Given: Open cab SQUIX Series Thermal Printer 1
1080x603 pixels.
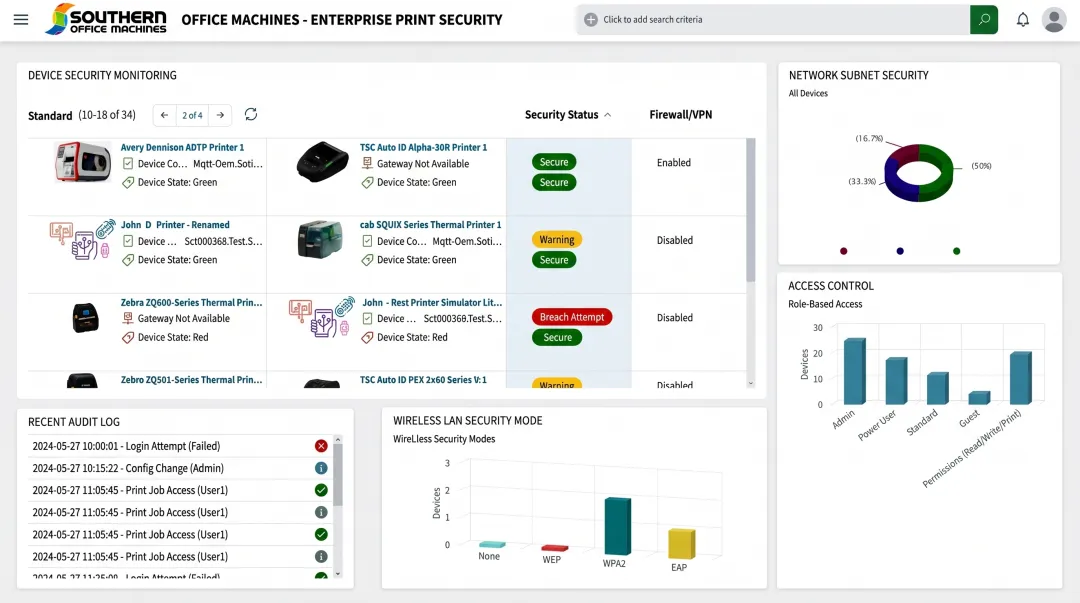Looking at the screenshot, I should 430,225.
